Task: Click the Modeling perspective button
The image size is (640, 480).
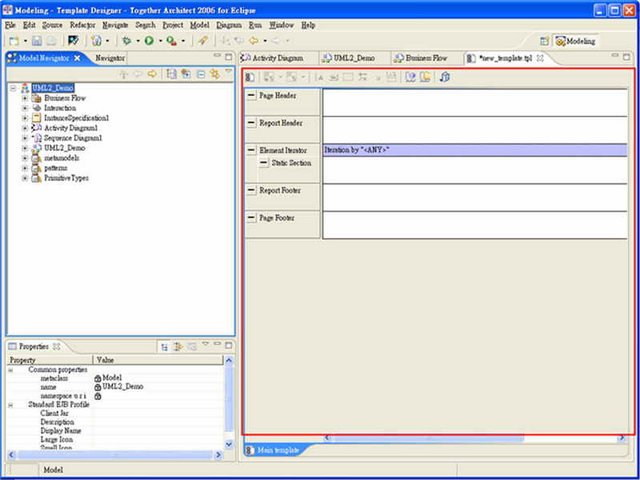Action: [x=576, y=41]
